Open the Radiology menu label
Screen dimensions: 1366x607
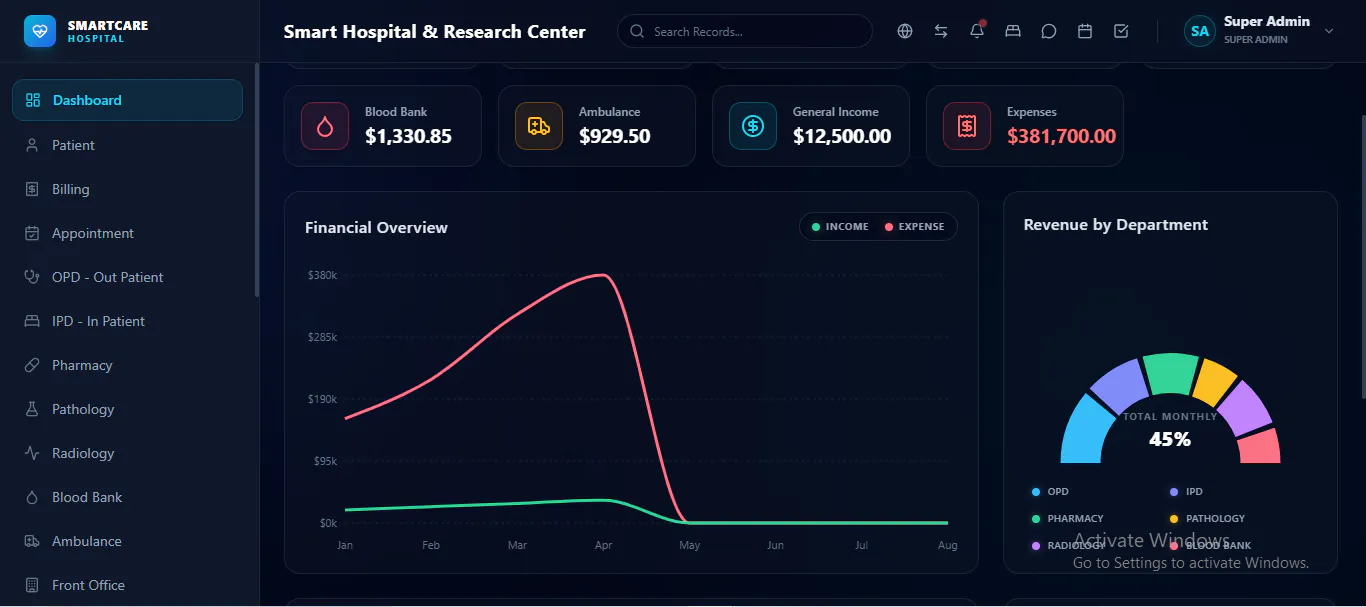point(83,453)
